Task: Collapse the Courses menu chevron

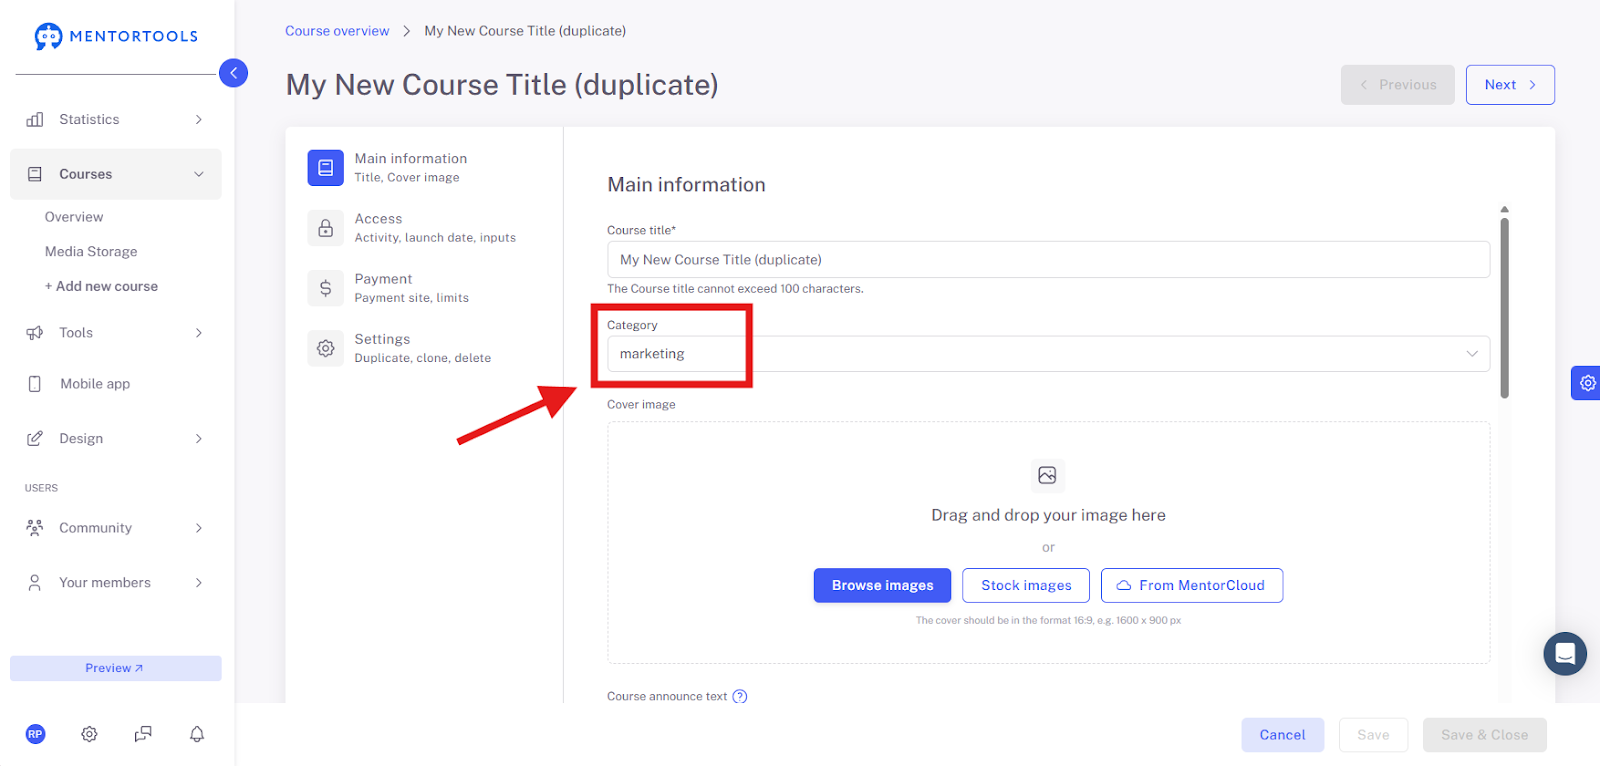Action: tap(199, 174)
